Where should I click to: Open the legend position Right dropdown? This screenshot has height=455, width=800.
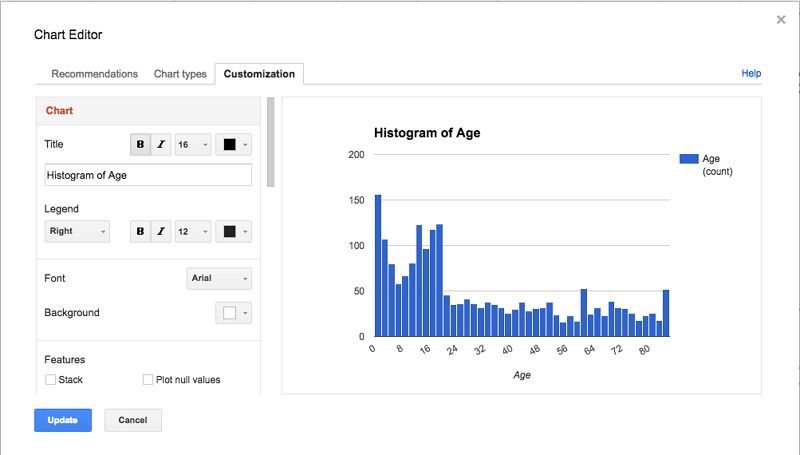point(77,231)
